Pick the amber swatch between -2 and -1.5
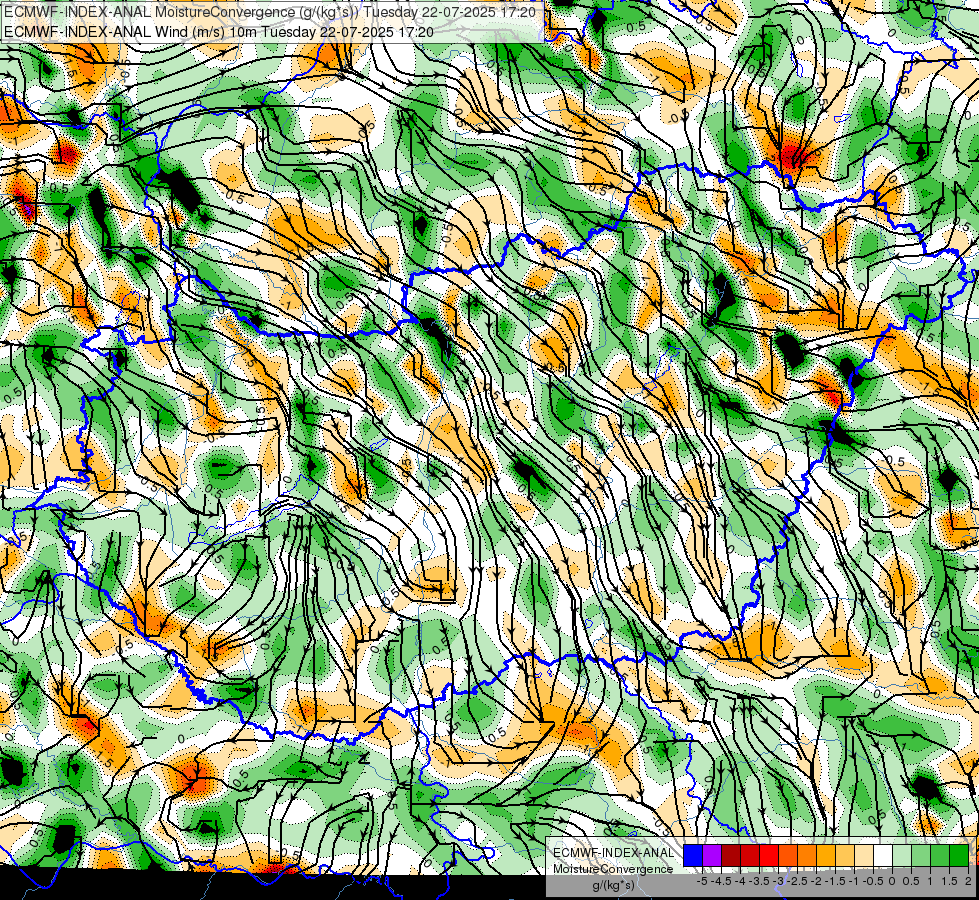 pyautogui.click(x=826, y=856)
